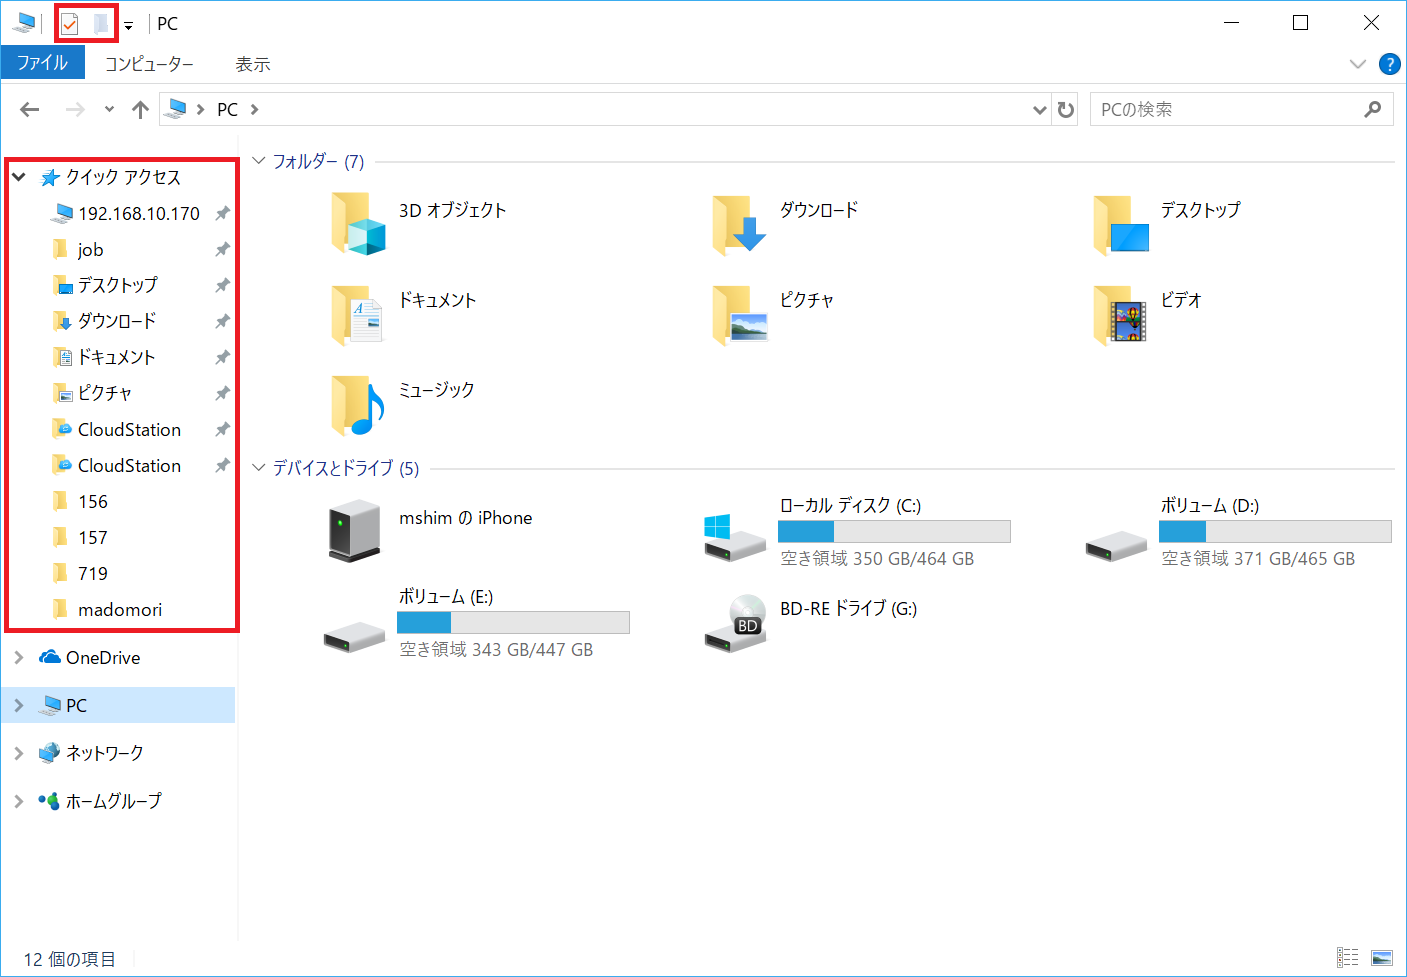Select the mshim の iPhone device icon
The width and height of the screenshot is (1407, 977).
point(354,530)
